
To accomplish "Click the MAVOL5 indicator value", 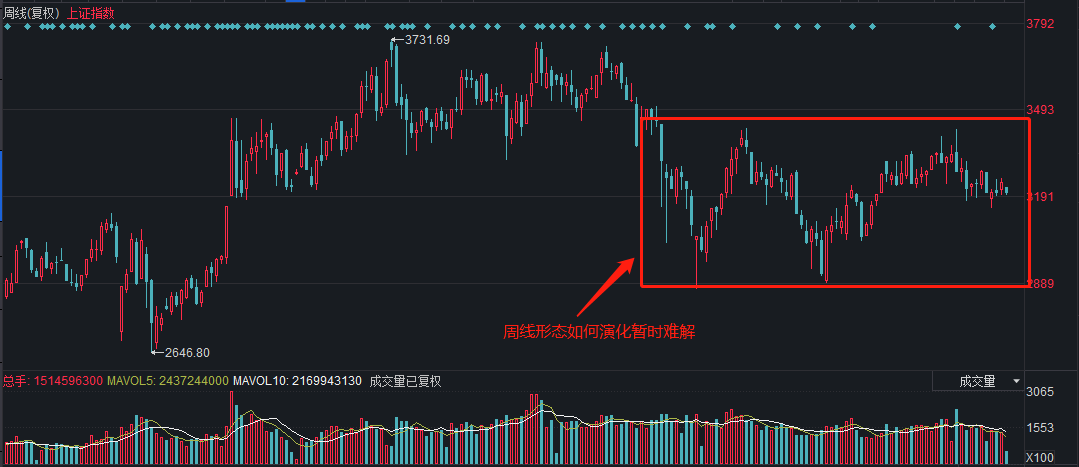I will pyautogui.click(x=168, y=381).
